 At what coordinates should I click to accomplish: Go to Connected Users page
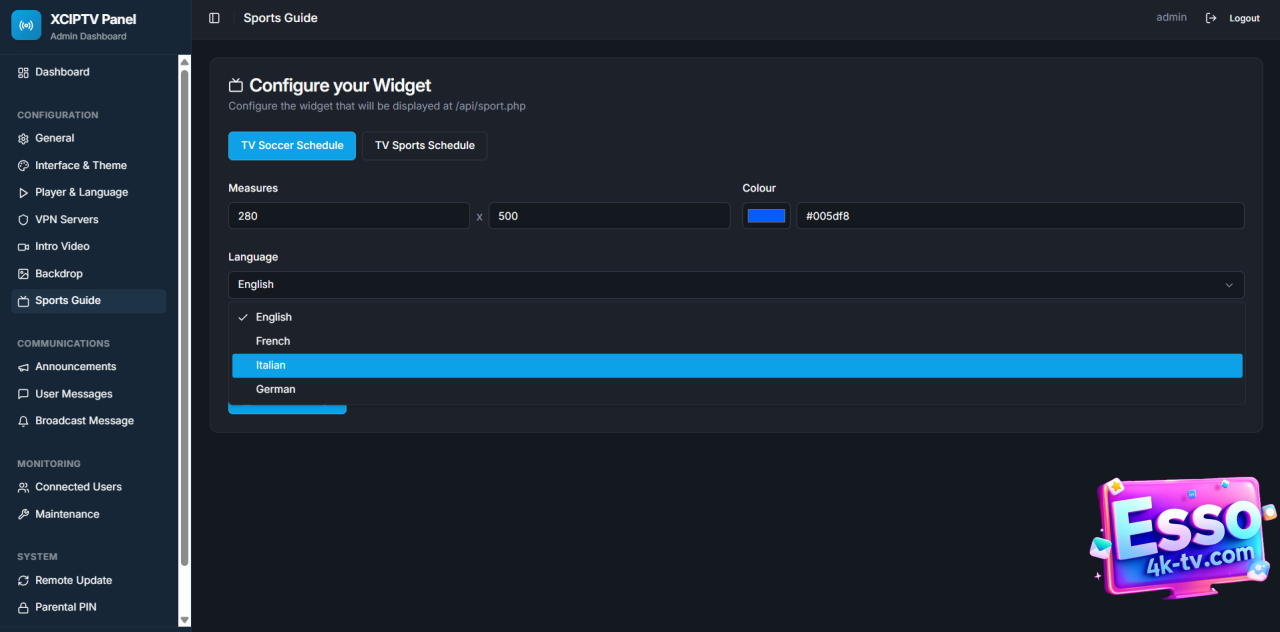[78, 487]
